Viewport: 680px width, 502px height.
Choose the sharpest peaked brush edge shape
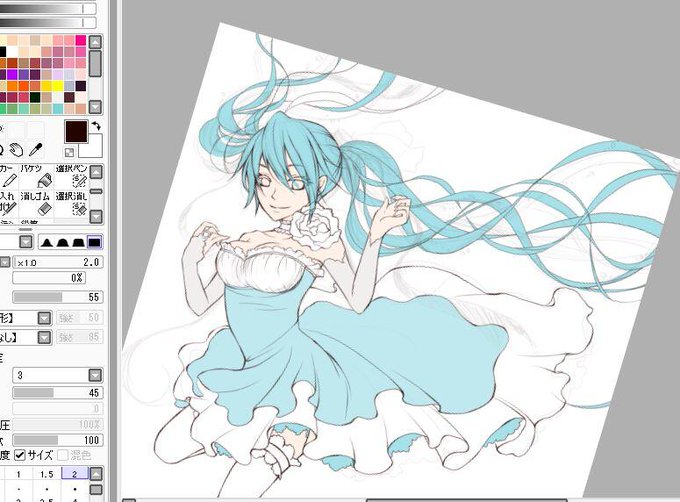[x=46, y=242]
